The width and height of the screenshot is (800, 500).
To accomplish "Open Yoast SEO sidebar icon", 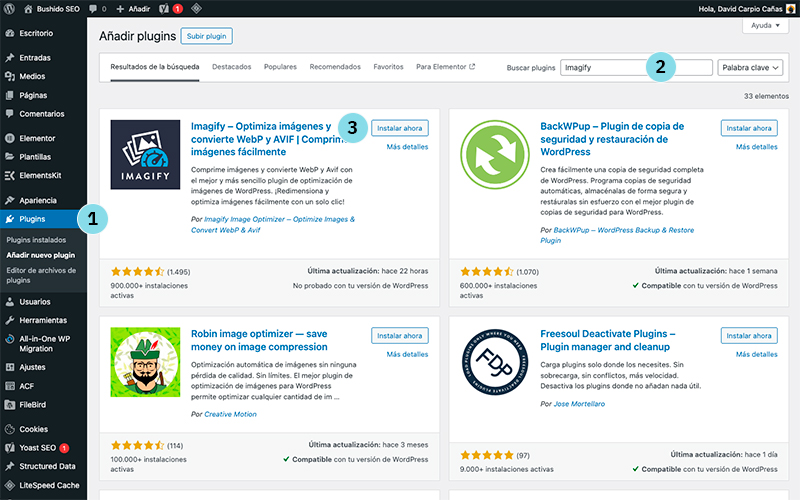I will (x=10, y=448).
